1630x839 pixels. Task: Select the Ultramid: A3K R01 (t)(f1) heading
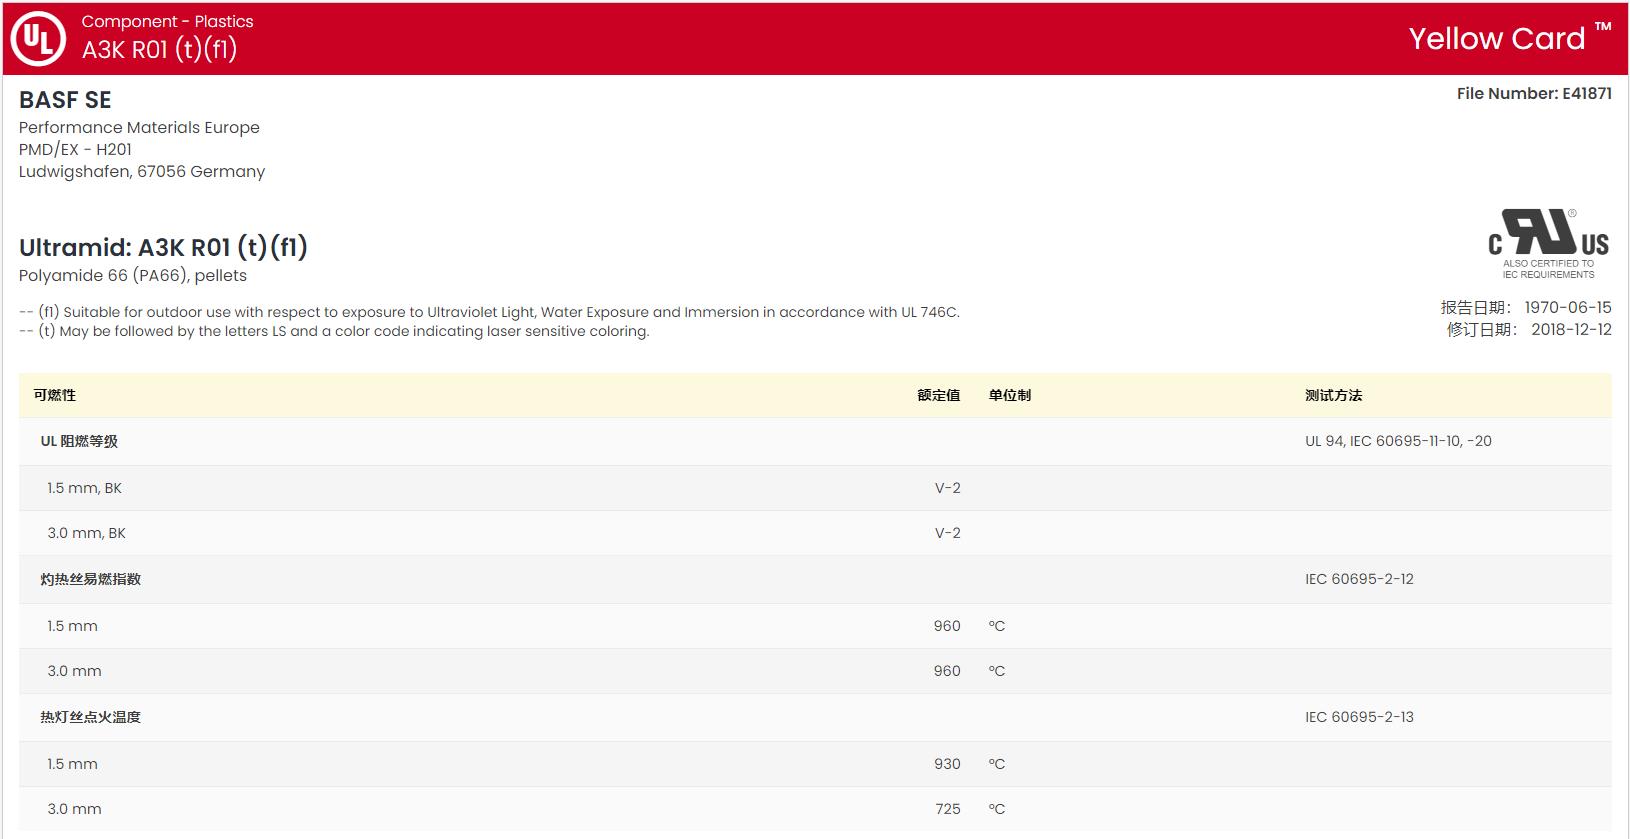pyautogui.click(x=163, y=247)
